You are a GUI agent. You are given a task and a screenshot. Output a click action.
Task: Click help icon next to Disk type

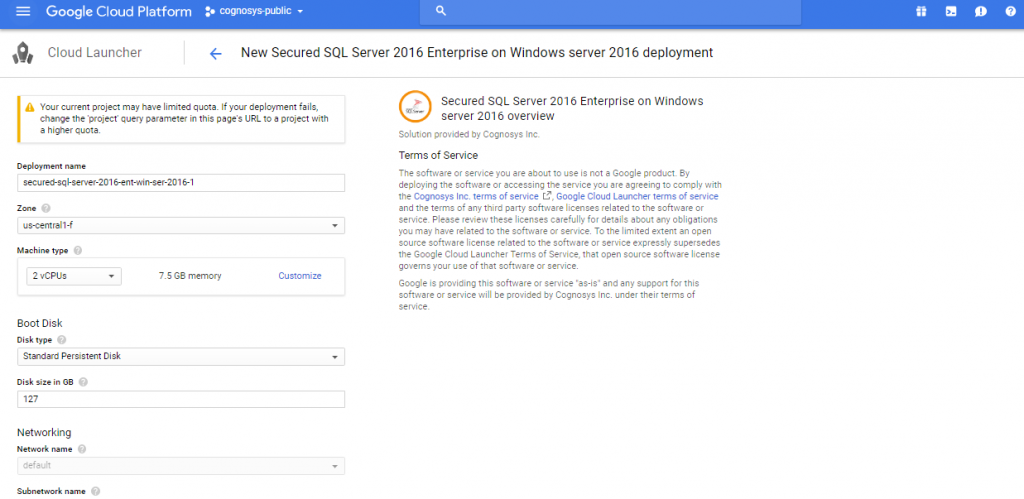(62, 340)
